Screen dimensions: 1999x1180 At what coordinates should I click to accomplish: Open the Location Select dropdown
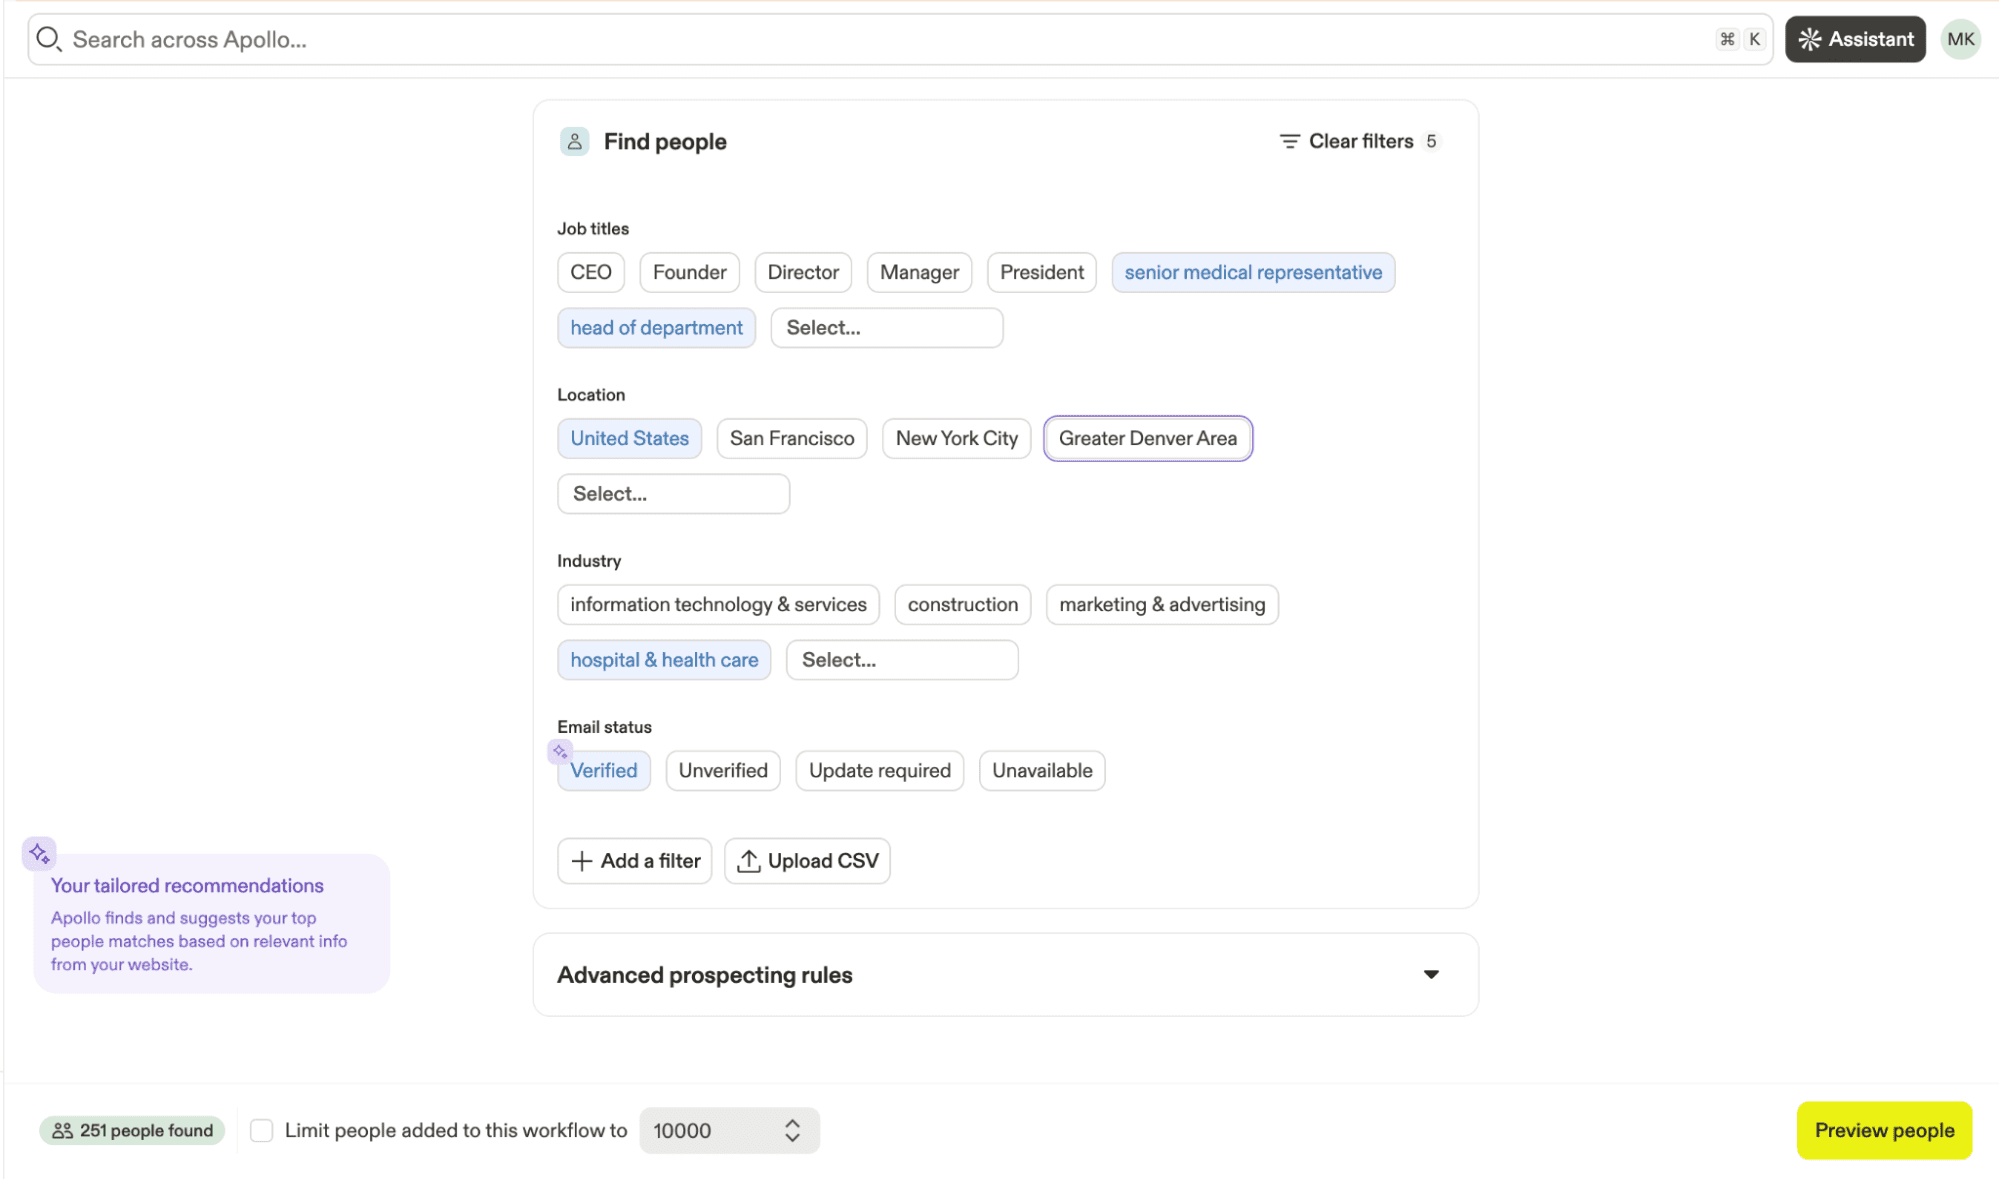tap(672, 494)
